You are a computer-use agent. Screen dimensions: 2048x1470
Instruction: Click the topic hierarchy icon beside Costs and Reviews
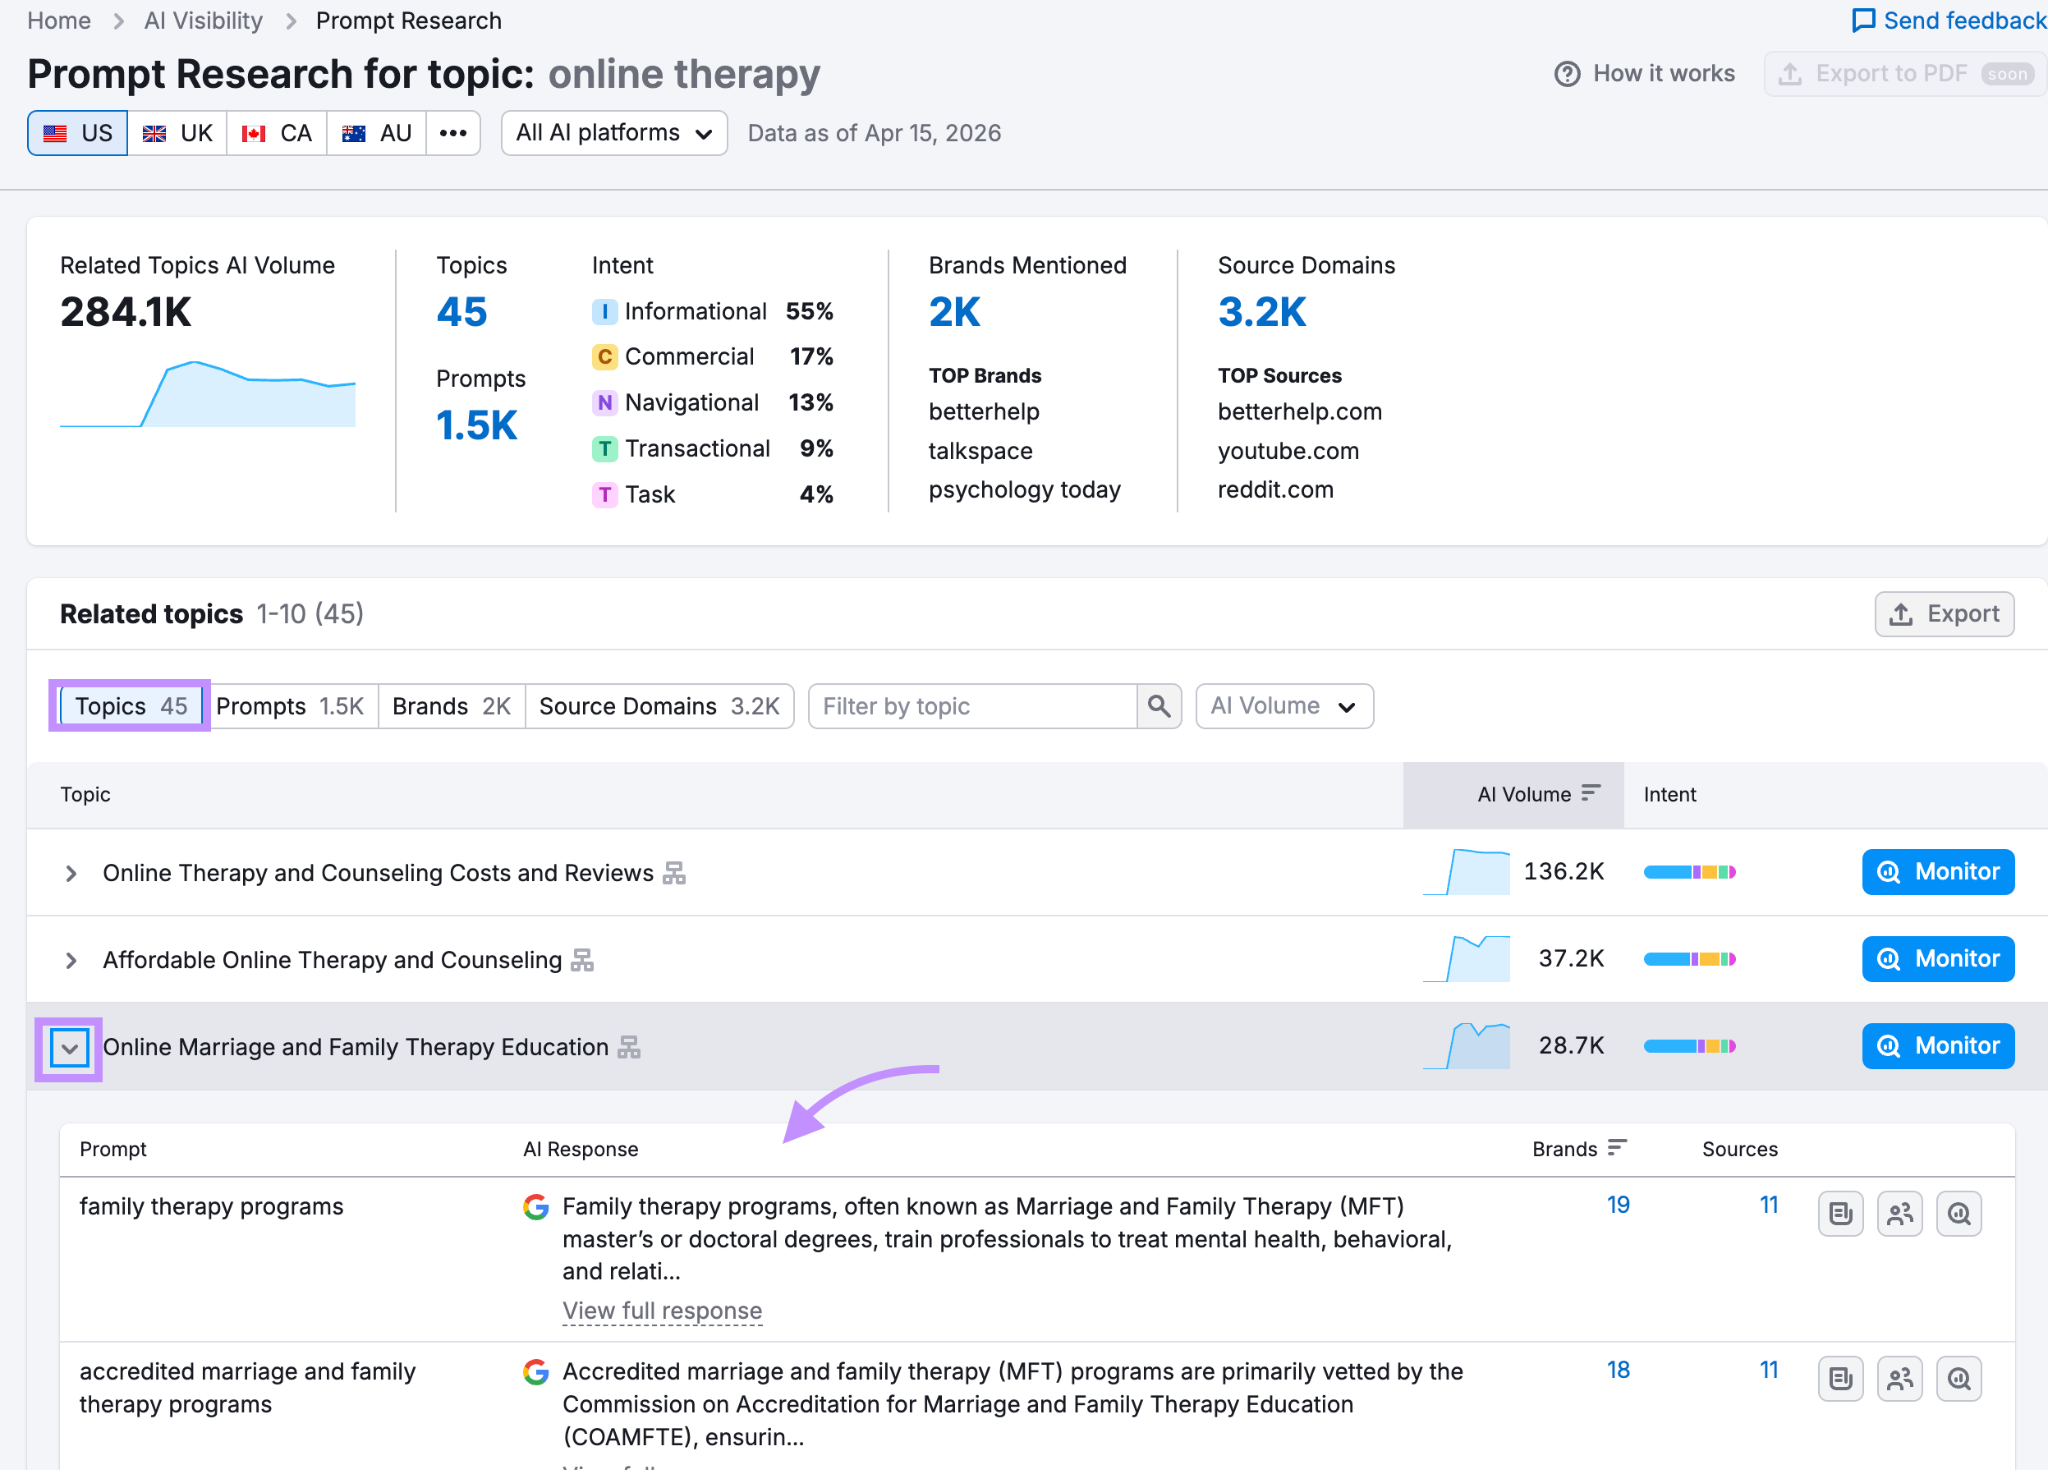[x=675, y=873]
